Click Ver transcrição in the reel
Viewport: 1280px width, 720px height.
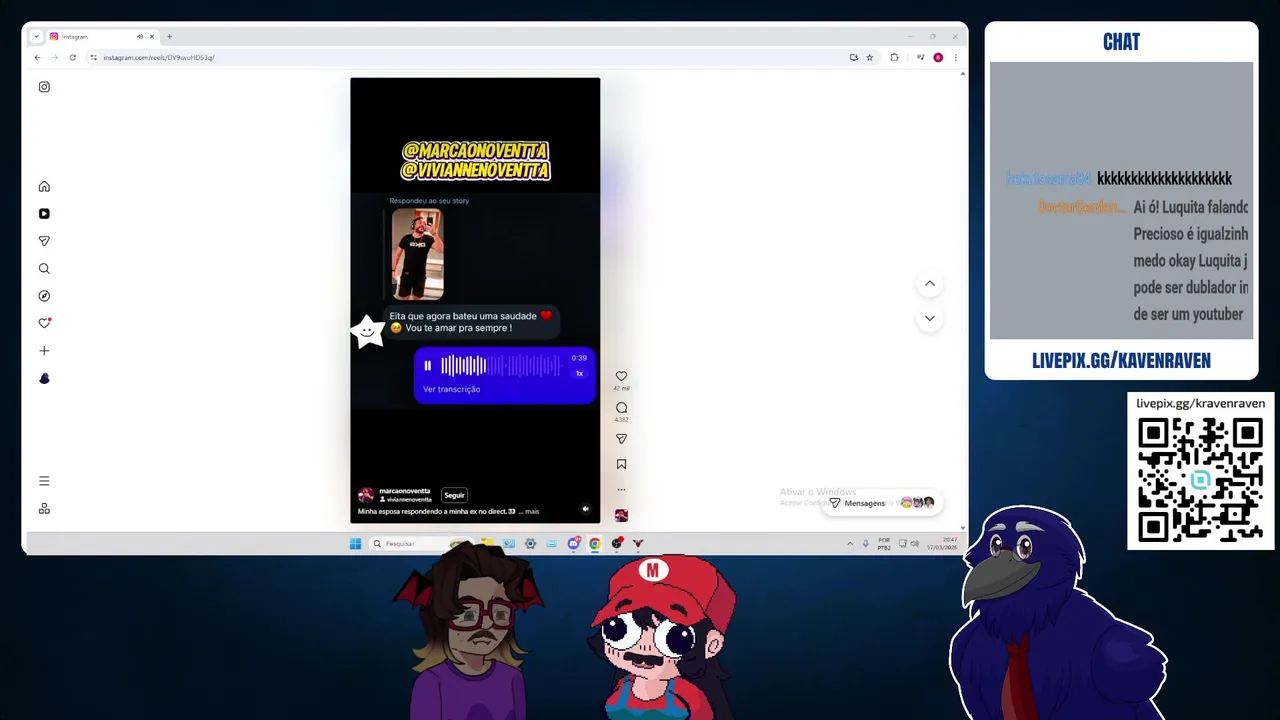click(451, 389)
